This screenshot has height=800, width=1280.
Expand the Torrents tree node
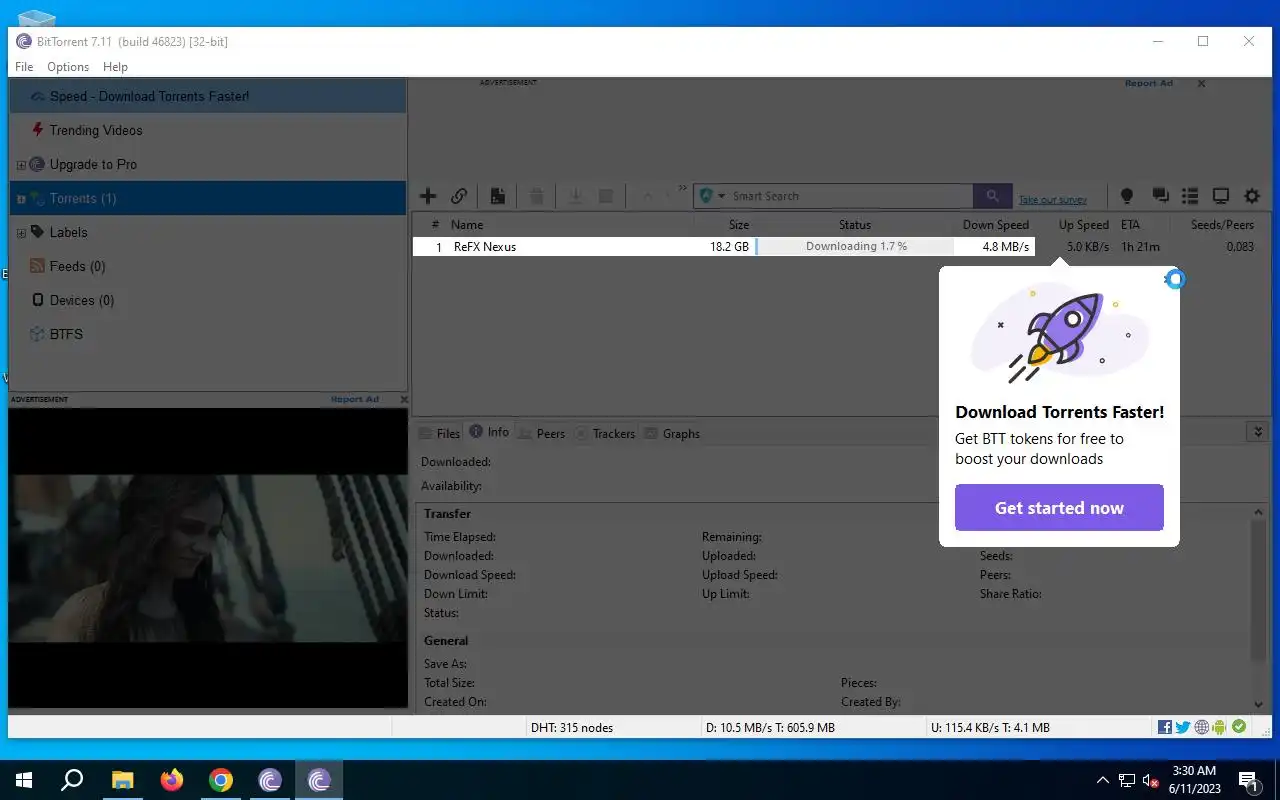click(x=21, y=199)
